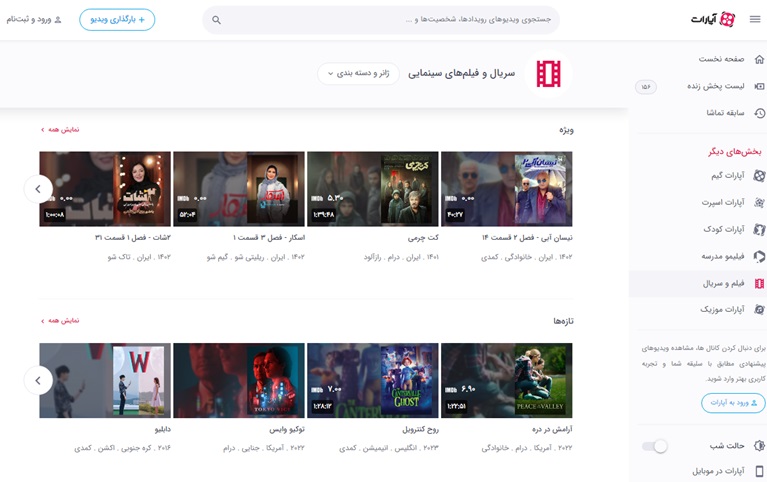Click the large film strip category icon

[x=548, y=74]
